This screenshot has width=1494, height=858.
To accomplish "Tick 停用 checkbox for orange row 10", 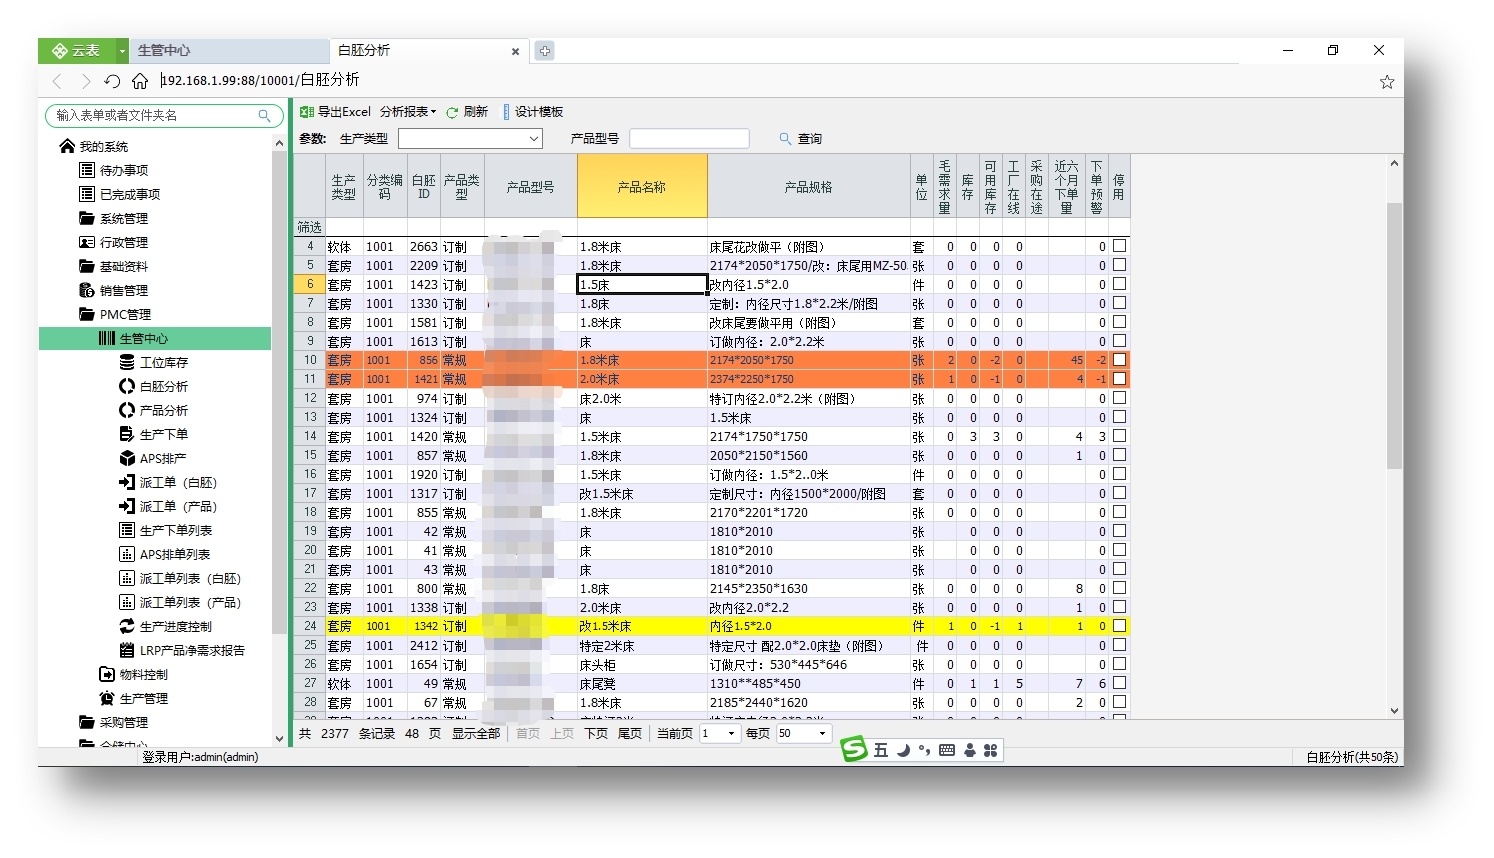I will (1119, 359).
